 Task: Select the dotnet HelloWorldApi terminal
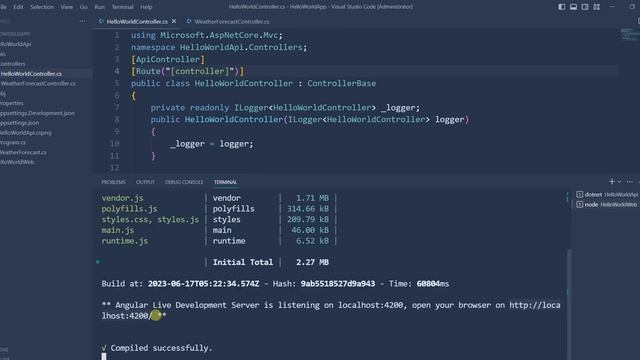[607, 195]
